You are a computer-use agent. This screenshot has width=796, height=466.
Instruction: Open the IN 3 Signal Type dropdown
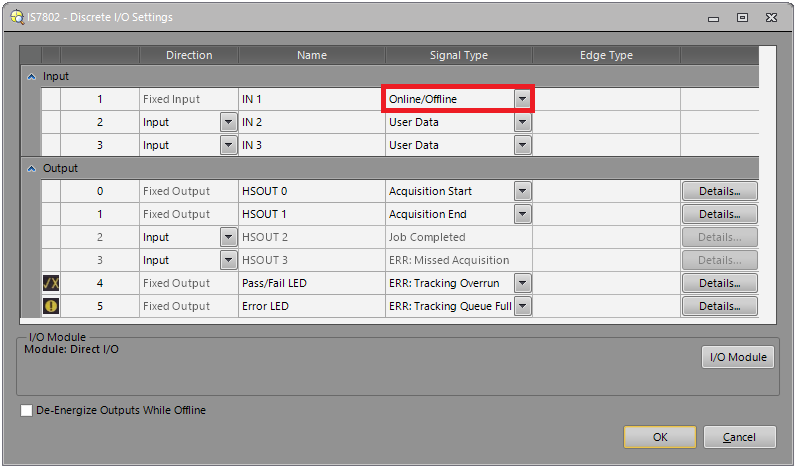click(522, 145)
